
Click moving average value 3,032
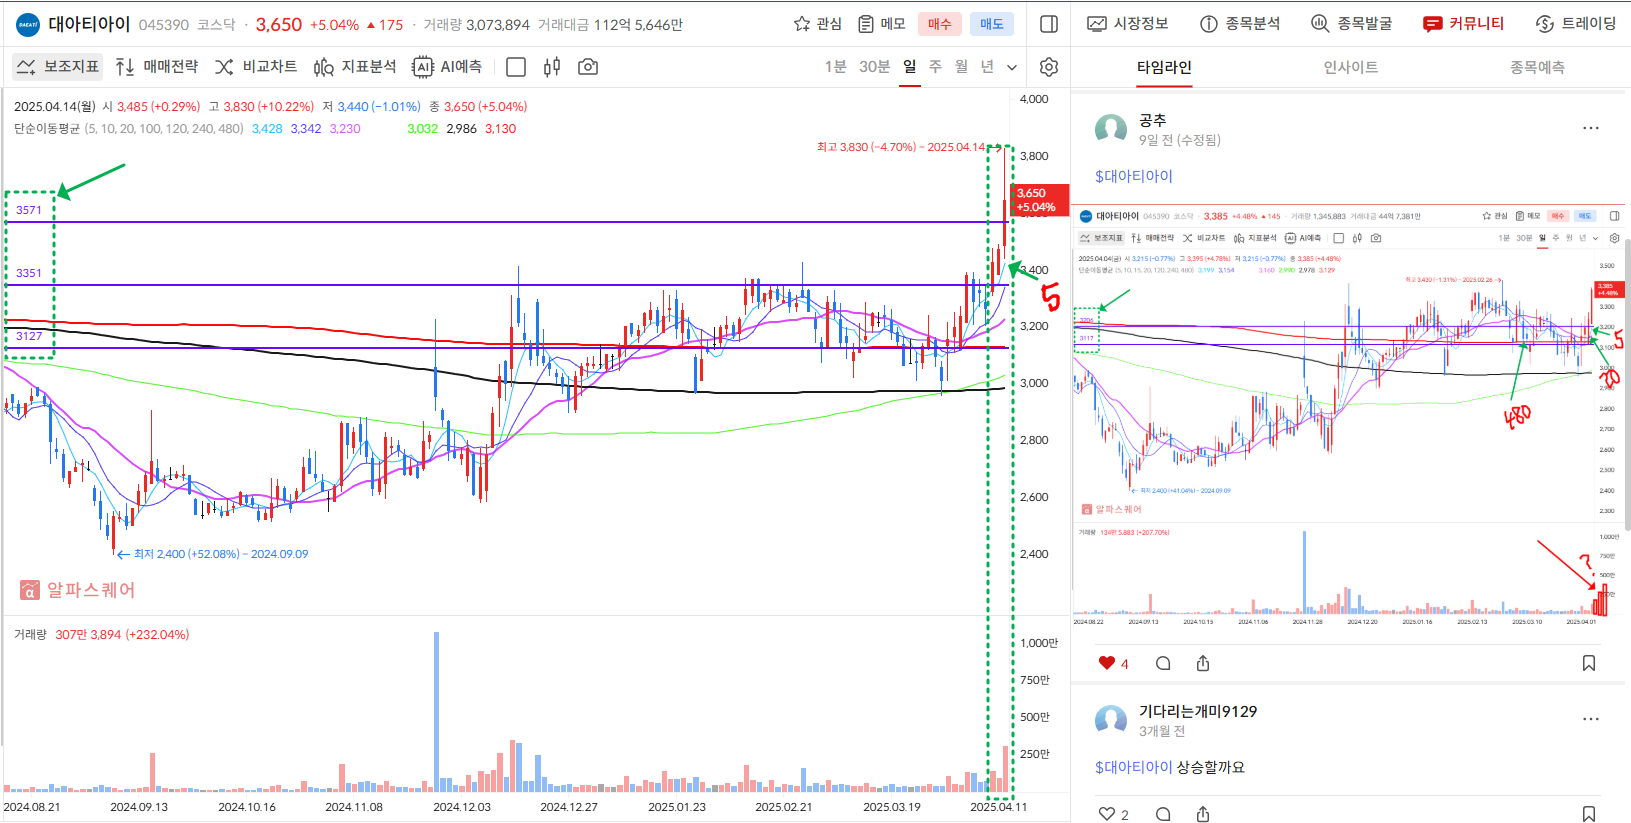pyautogui.click(x=422, y=128)
